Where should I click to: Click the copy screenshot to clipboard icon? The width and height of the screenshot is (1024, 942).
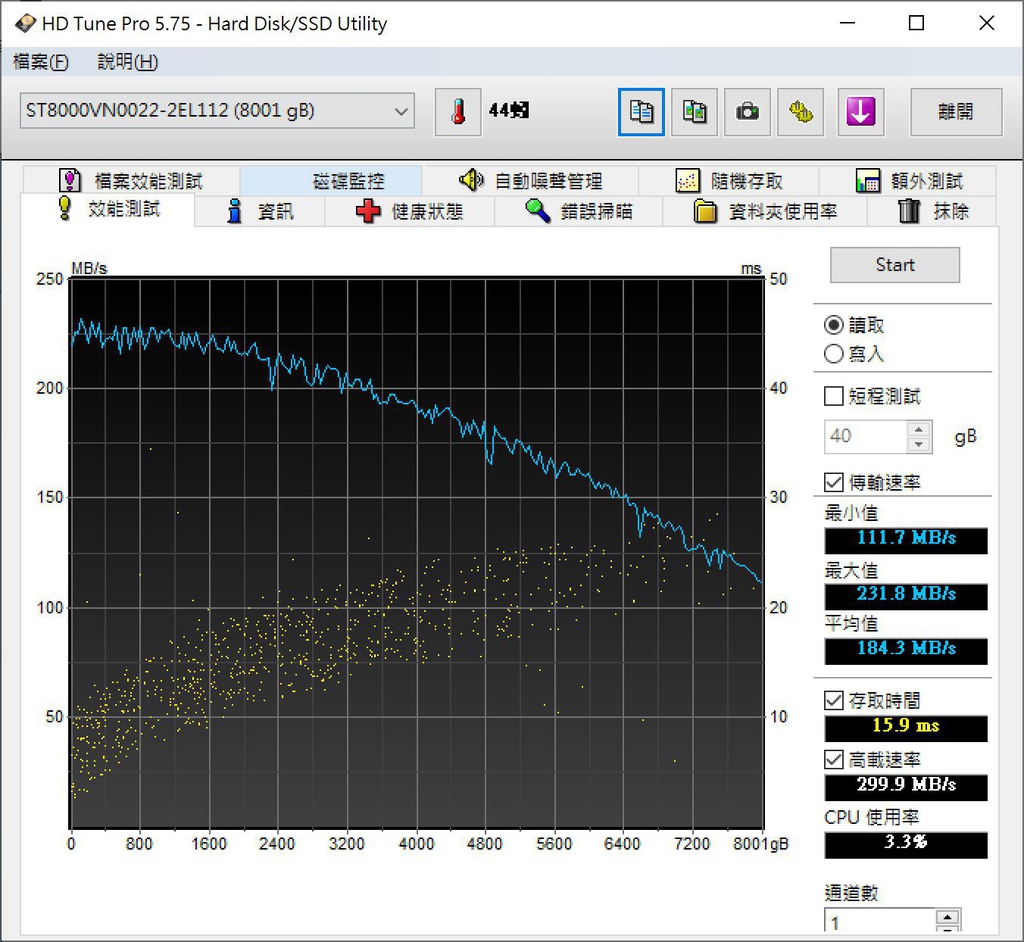pyautogui.click(x=694, y=112)
